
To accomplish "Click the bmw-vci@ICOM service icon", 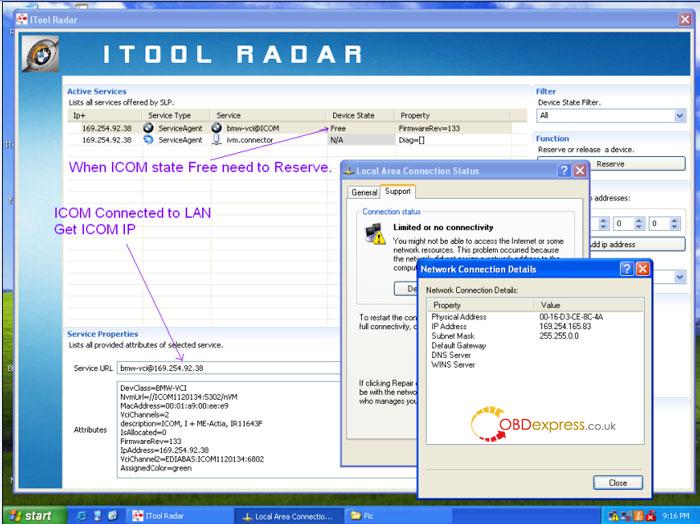I will [217, 128].
